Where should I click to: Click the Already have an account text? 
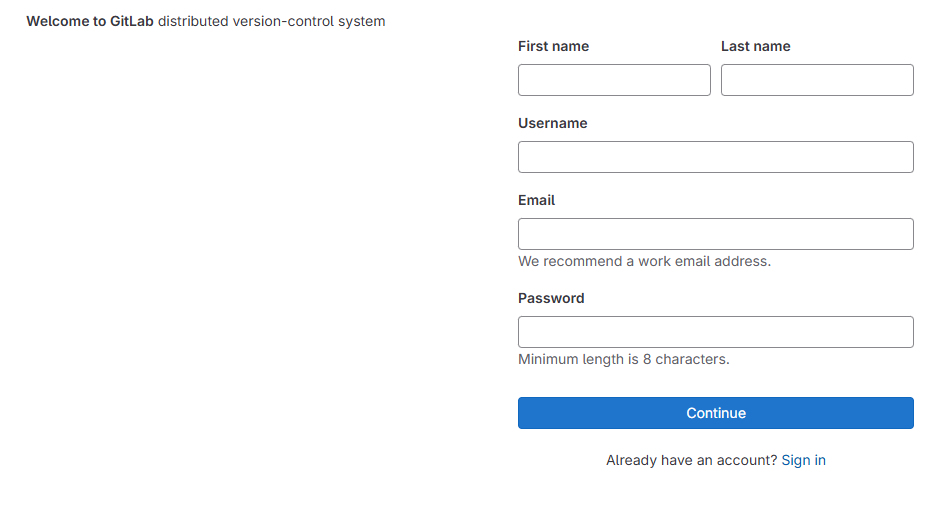[x=691, y=460]
